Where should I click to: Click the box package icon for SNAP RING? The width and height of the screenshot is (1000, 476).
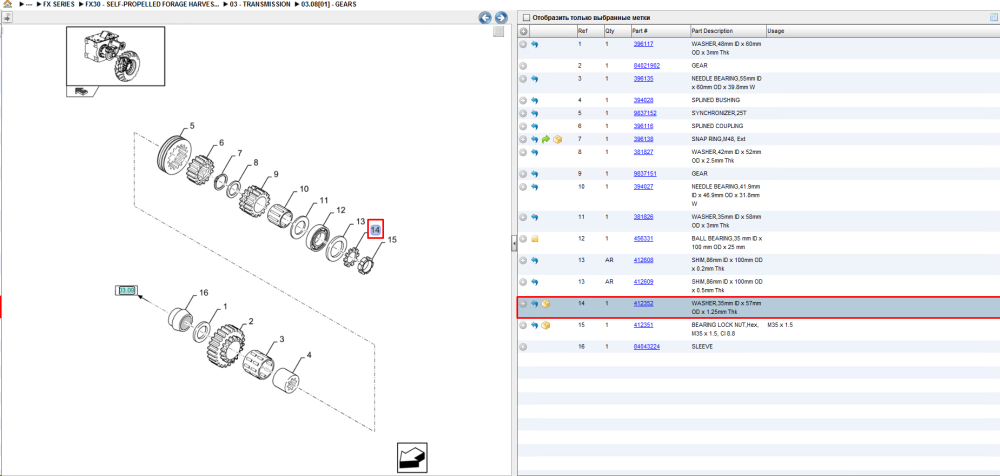coord(557,139)
